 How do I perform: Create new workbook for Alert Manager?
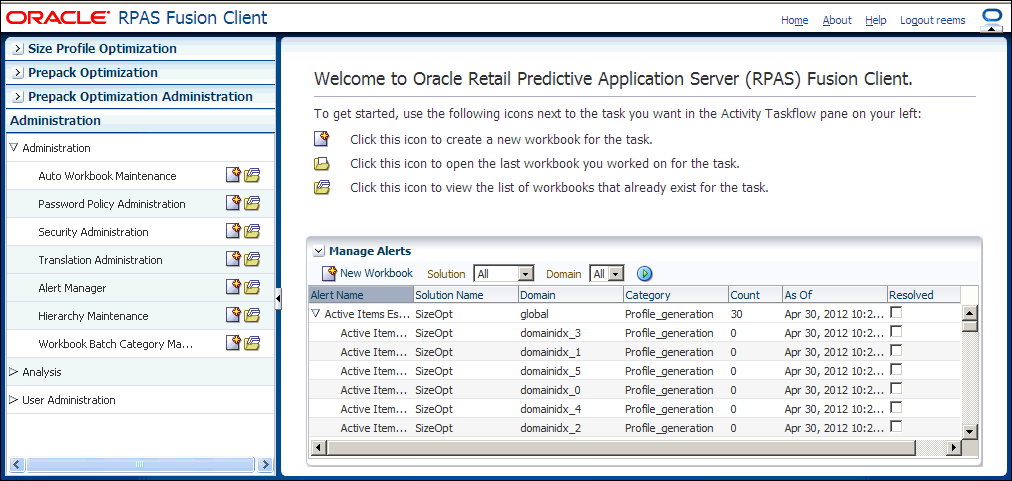(233, 287)
